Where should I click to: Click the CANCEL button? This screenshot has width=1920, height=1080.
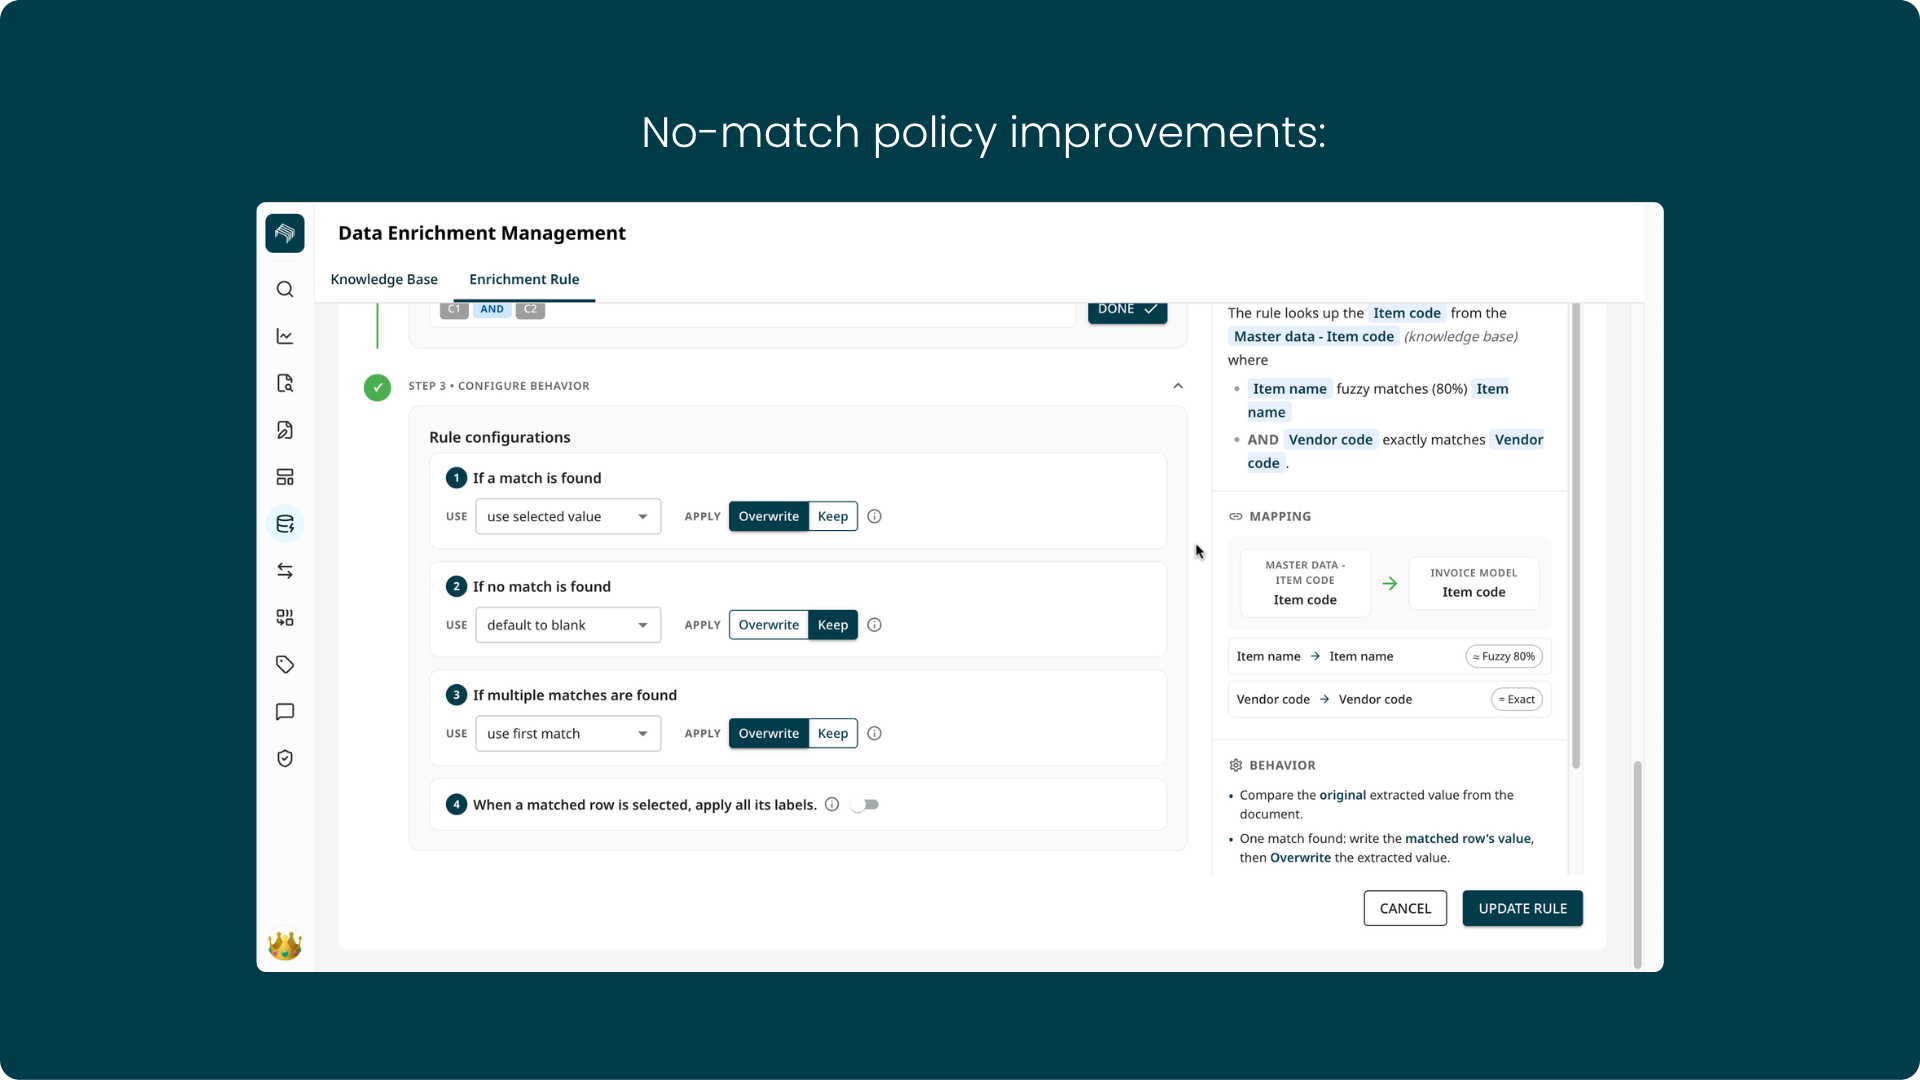click(x=1405, y=909)
